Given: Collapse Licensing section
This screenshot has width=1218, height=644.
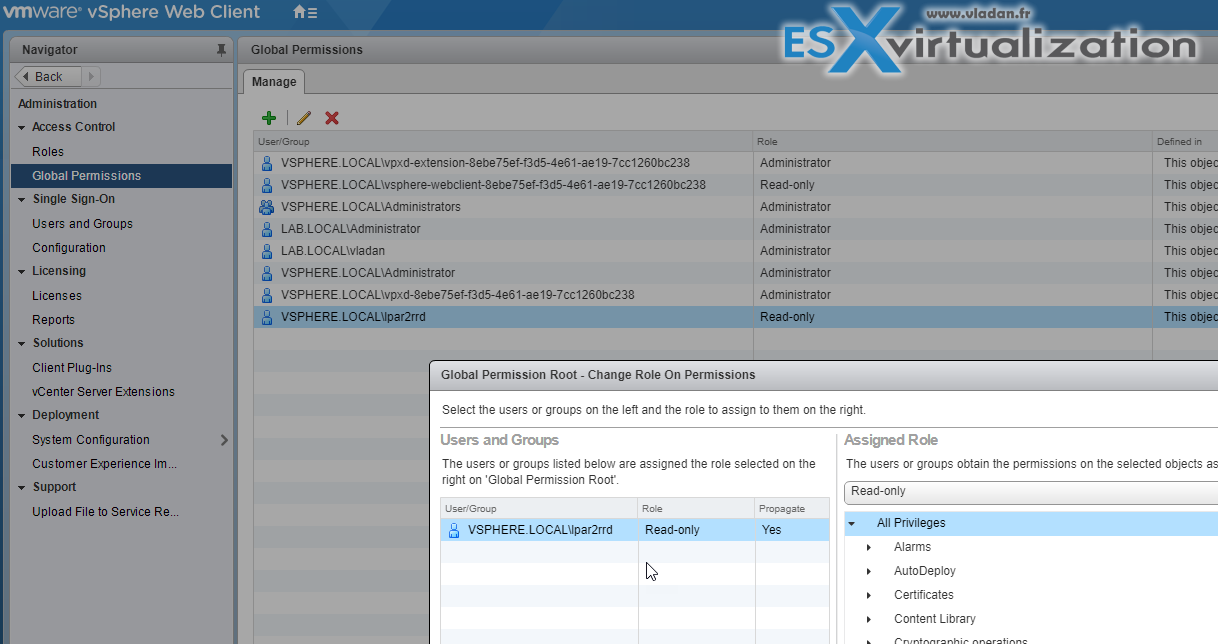Looking at the screenshot, I should click(x=22, y=272).
